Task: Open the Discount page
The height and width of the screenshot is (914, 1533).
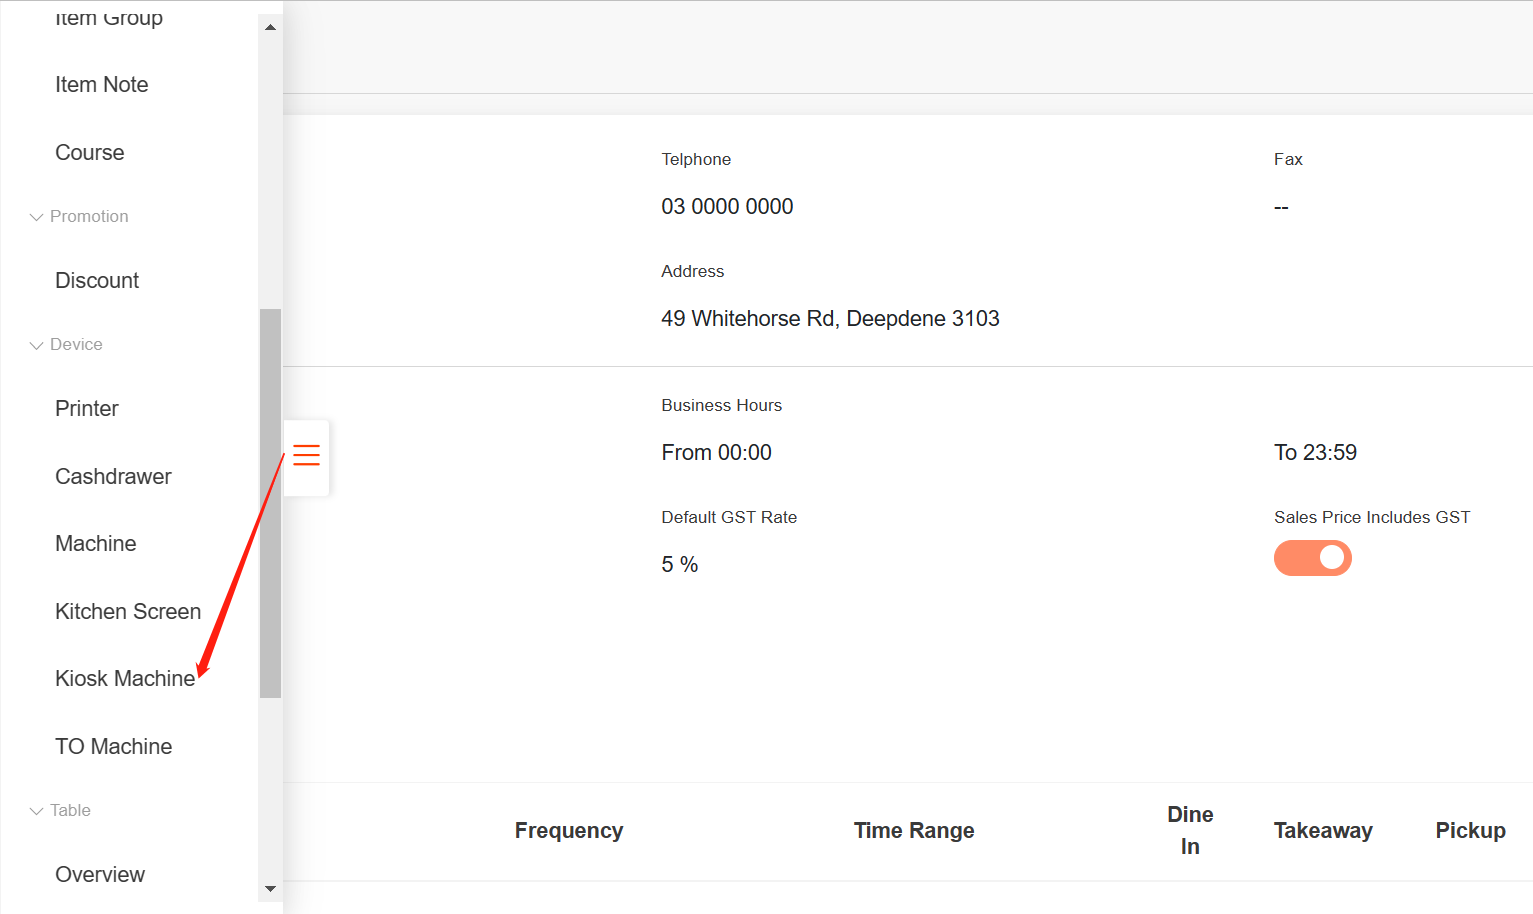Action: (x=97, y=281)
